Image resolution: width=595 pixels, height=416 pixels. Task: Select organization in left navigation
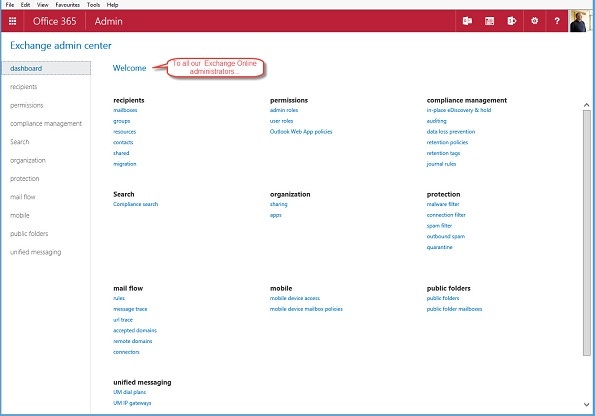28,160
